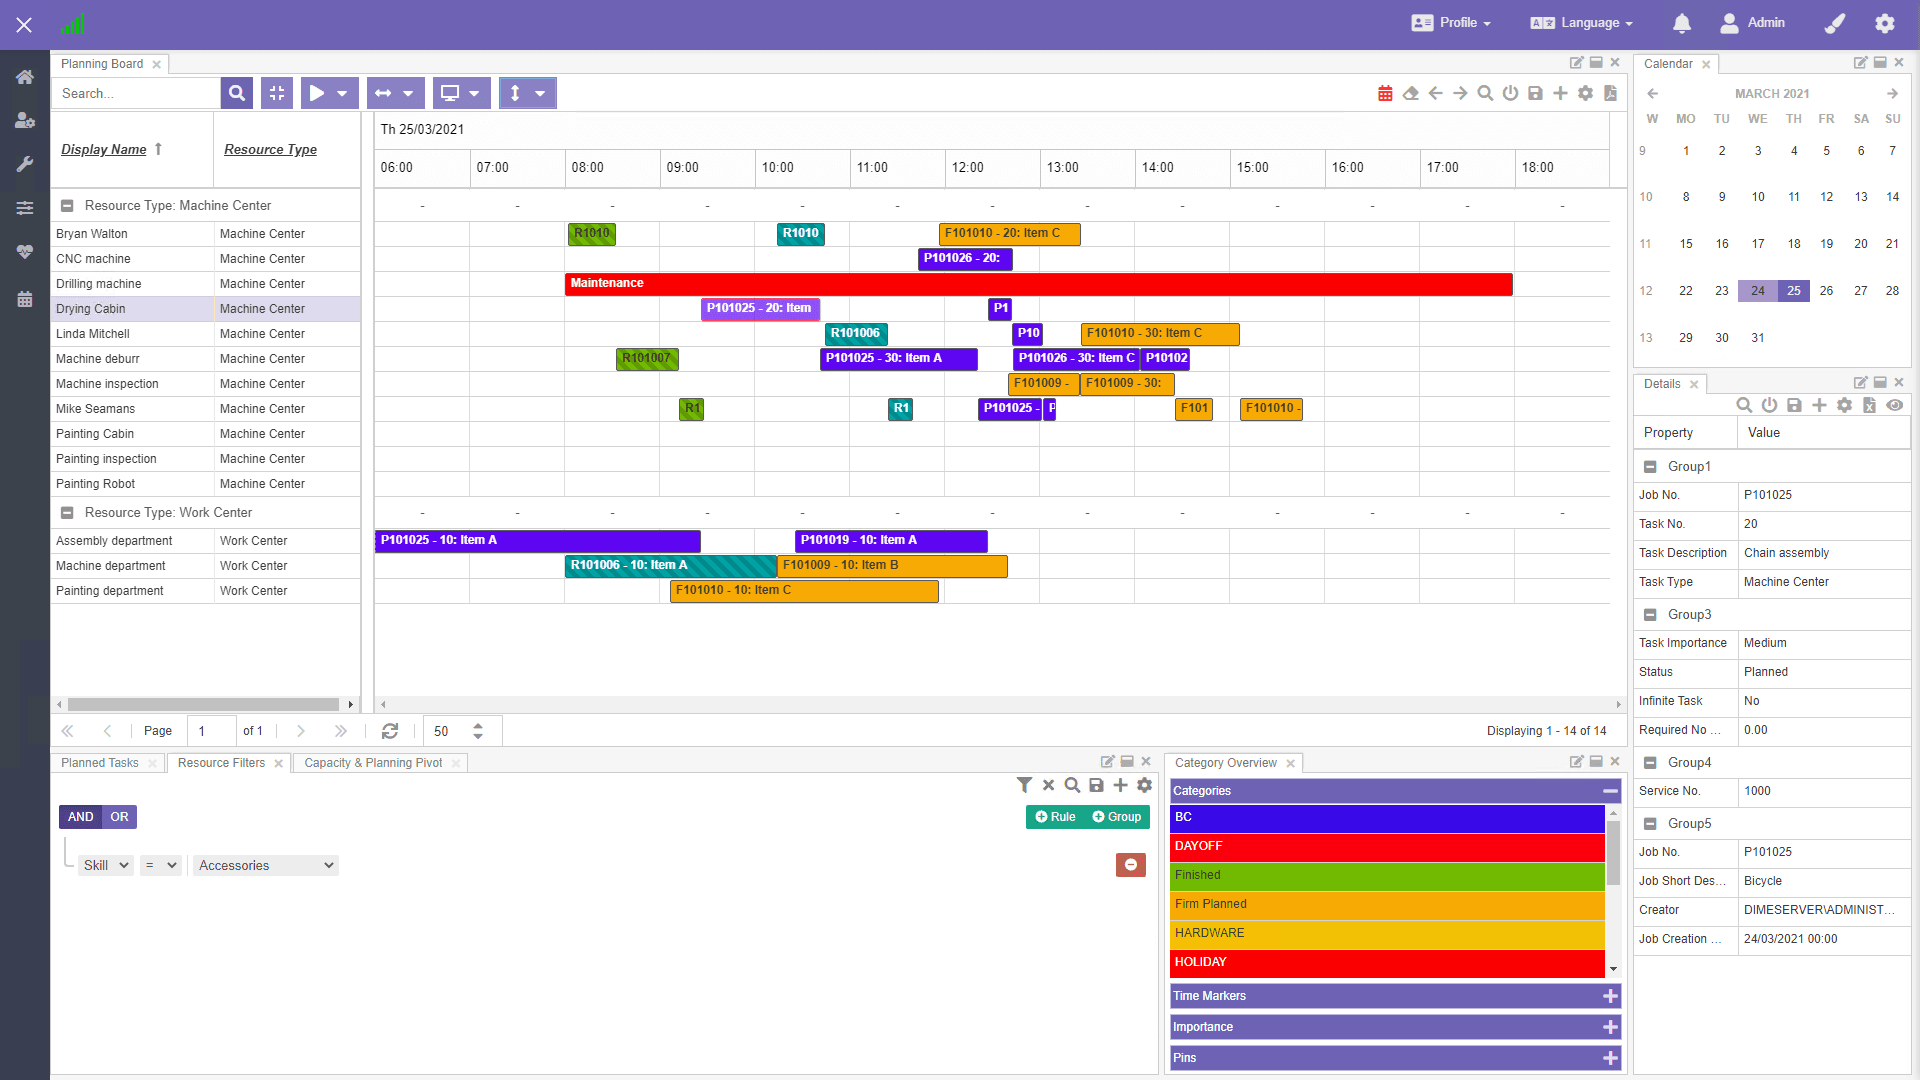Refresh data with the reload icon
The width and height of the screenshot is (1920, 1080).
coord(389,731)
